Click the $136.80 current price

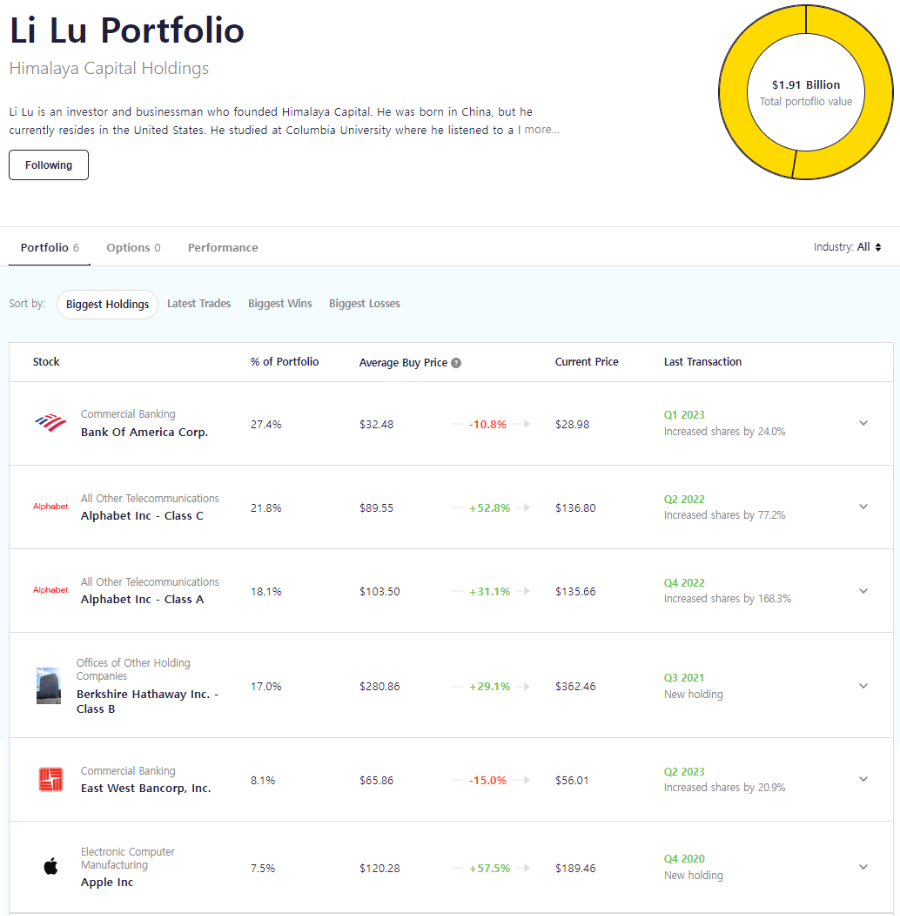(575, 508)
